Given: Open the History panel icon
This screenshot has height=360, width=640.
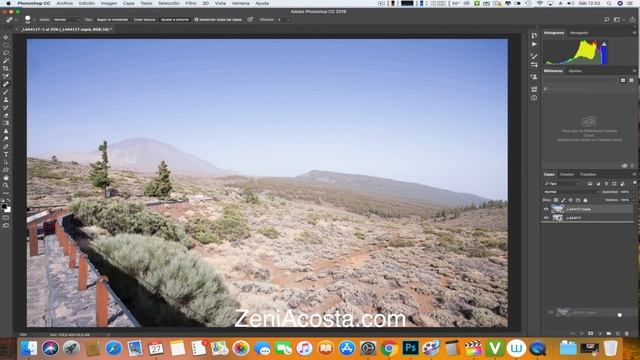Looking at the screenshot, I should pyautogui.click(x=534, y=36).
